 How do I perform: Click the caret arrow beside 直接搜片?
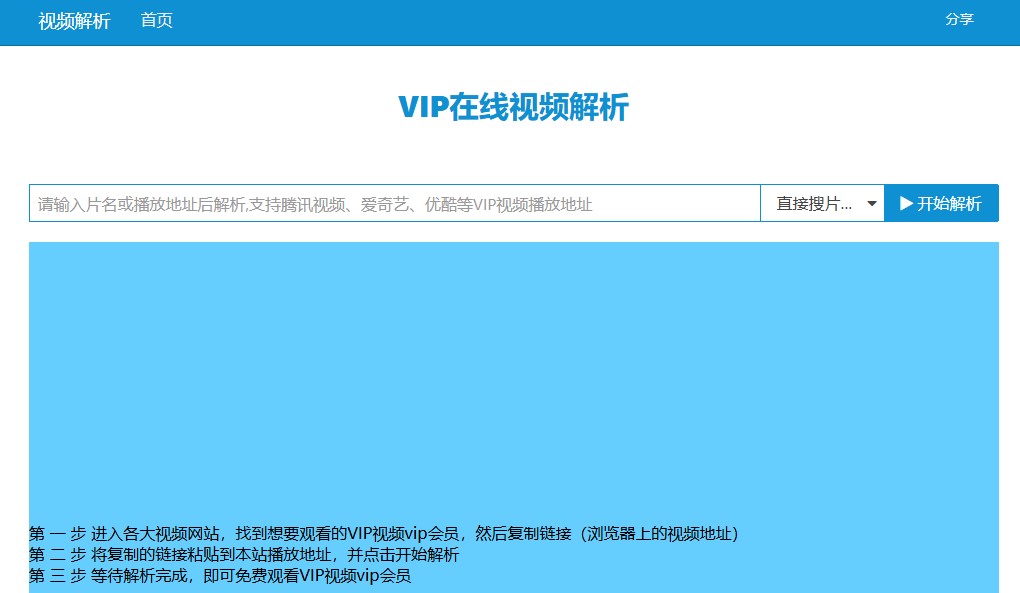[872, 204]
